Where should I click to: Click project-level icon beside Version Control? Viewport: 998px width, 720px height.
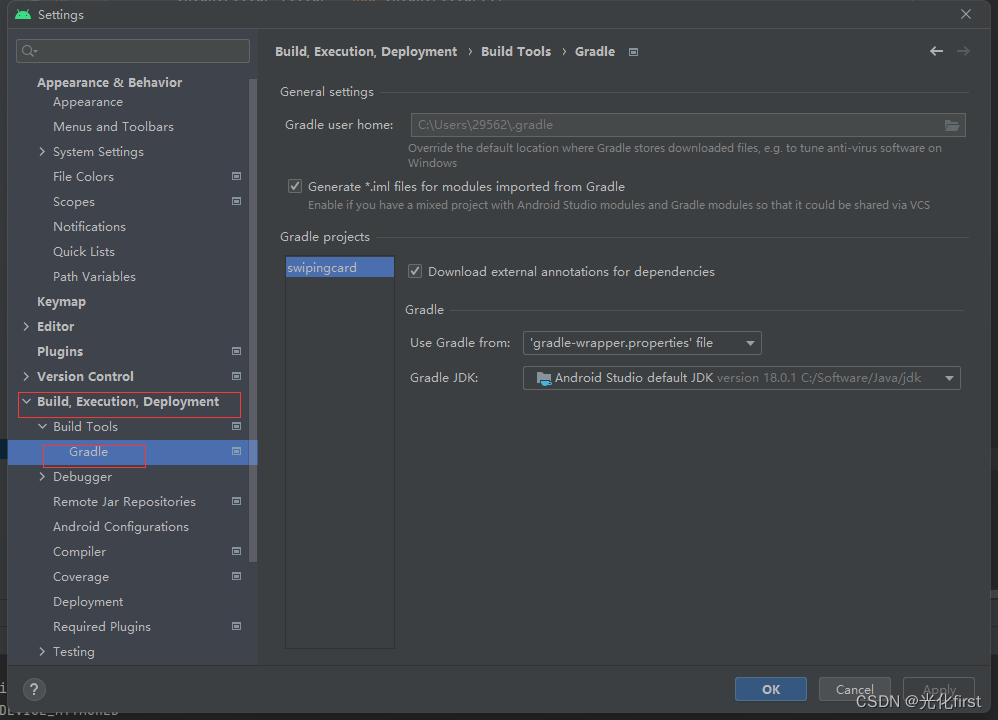coord(236,376)
